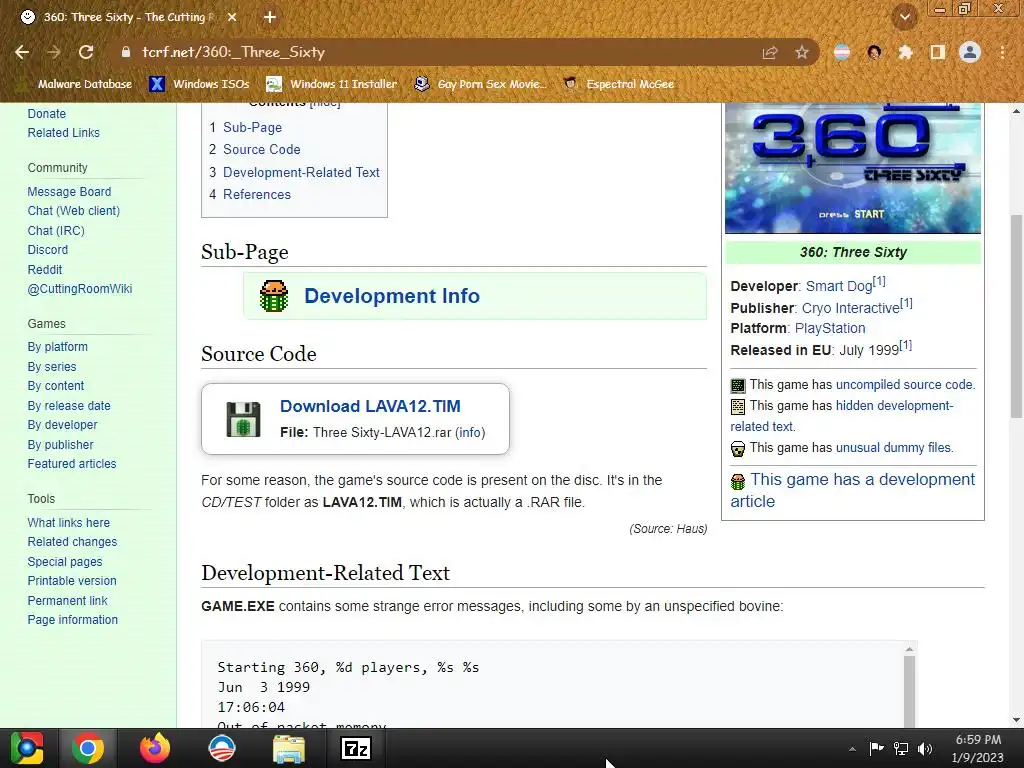The height and width of the screenshot is (768, 1024).
Task: Open the file info link
Action: [x=470, y=432]
